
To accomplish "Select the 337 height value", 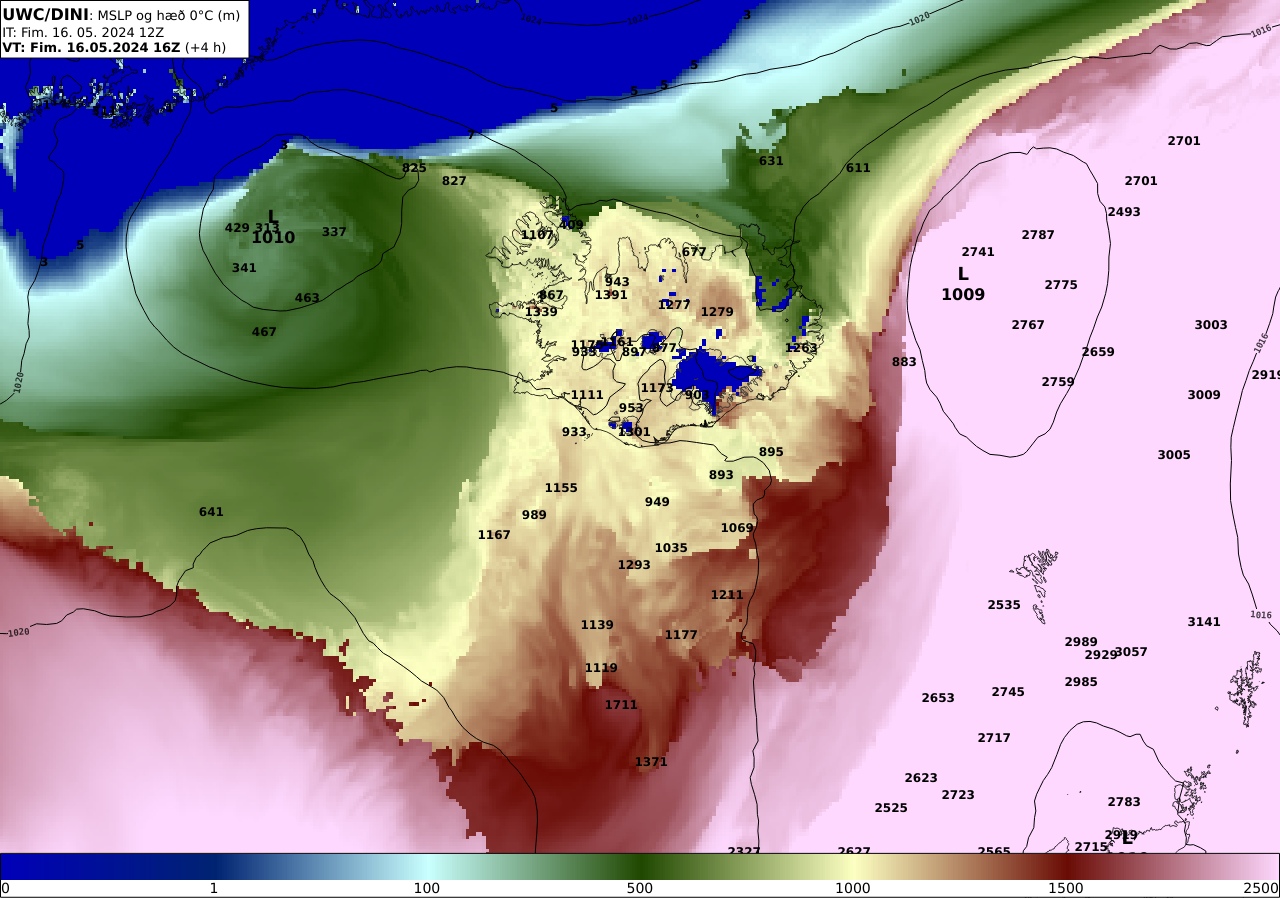I will click(334, 232).
